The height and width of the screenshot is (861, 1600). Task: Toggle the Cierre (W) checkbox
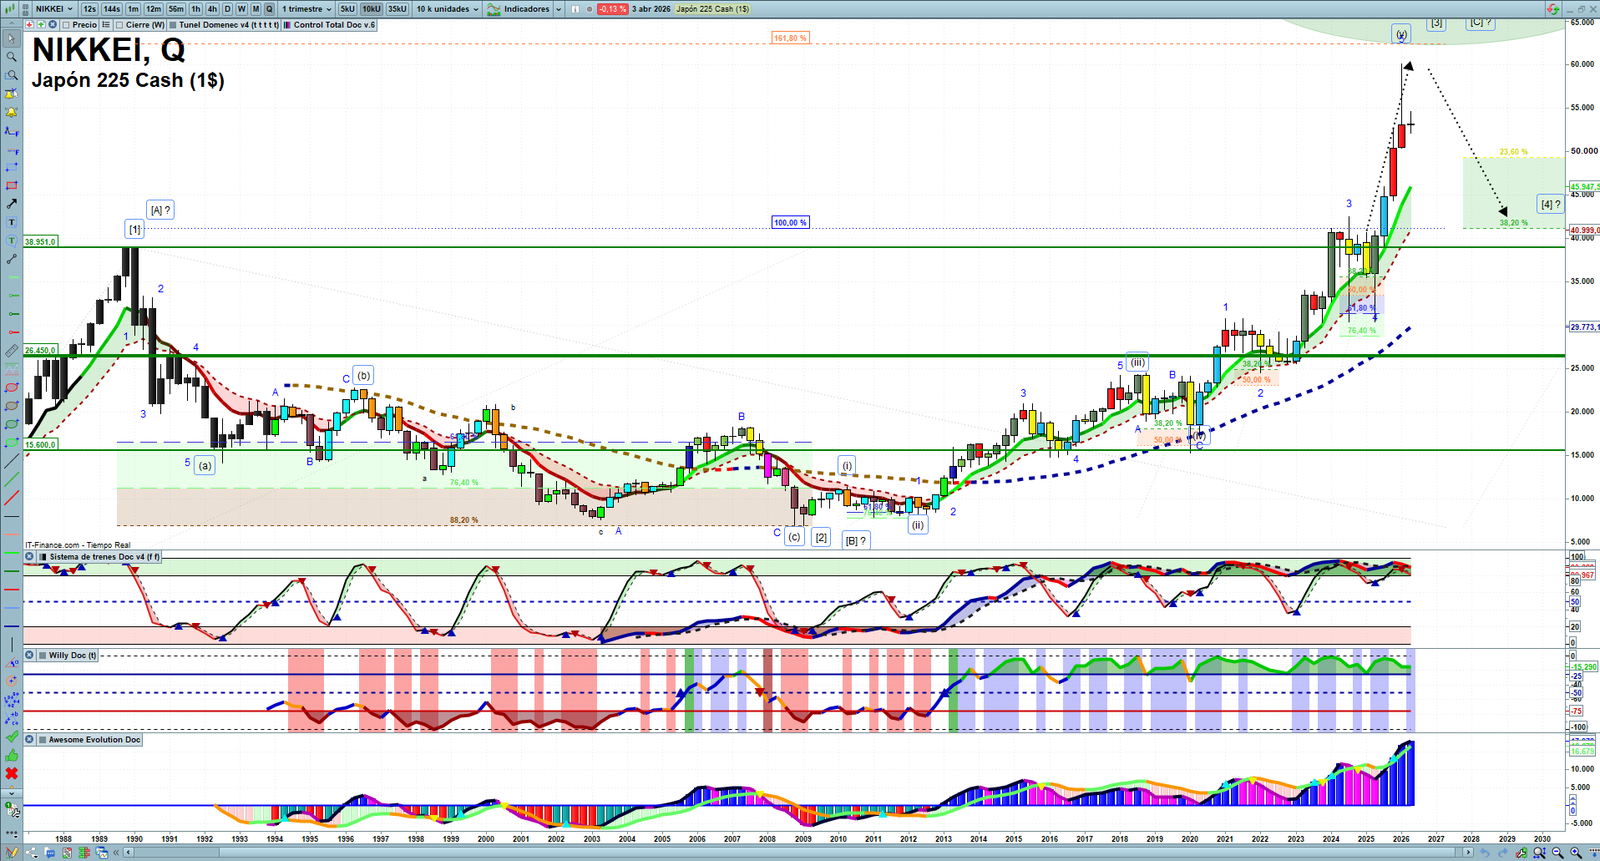120,25
